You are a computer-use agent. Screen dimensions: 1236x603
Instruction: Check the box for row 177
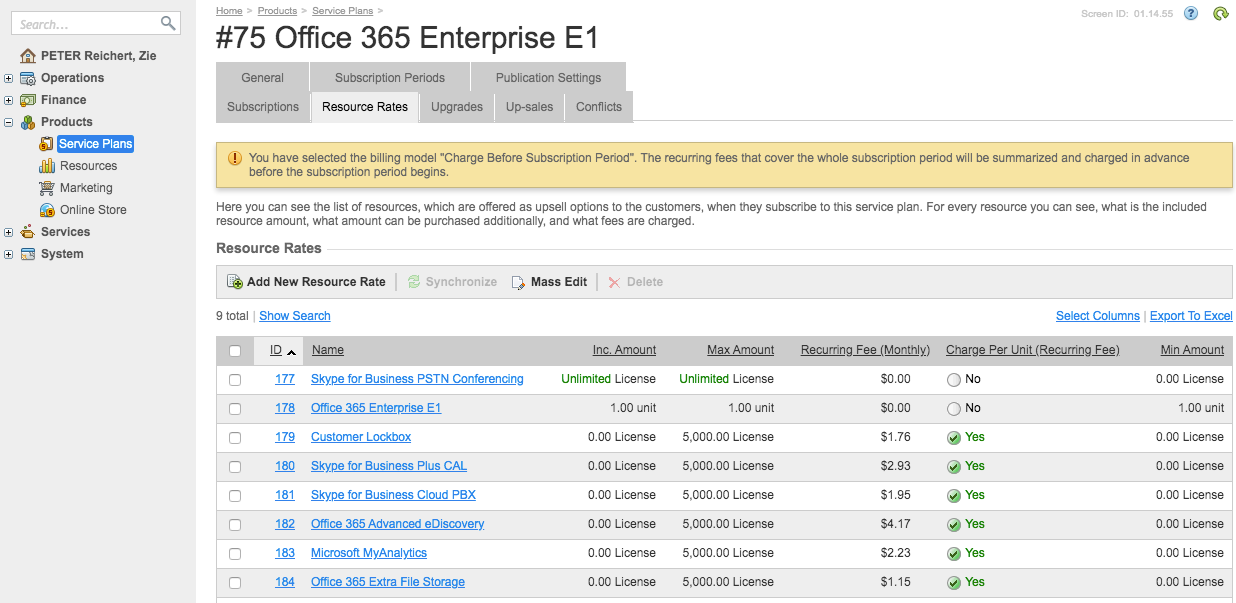(235, 380)
